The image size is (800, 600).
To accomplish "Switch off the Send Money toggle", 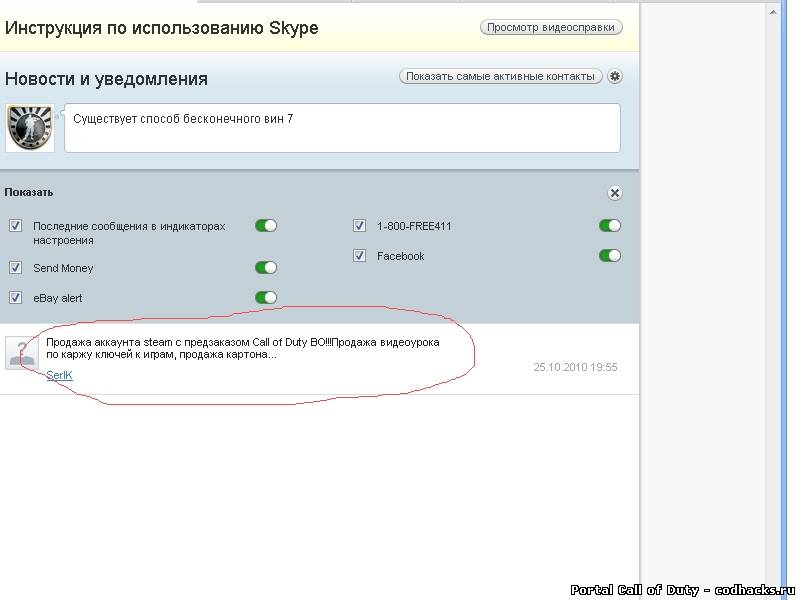I will point(266,267).
